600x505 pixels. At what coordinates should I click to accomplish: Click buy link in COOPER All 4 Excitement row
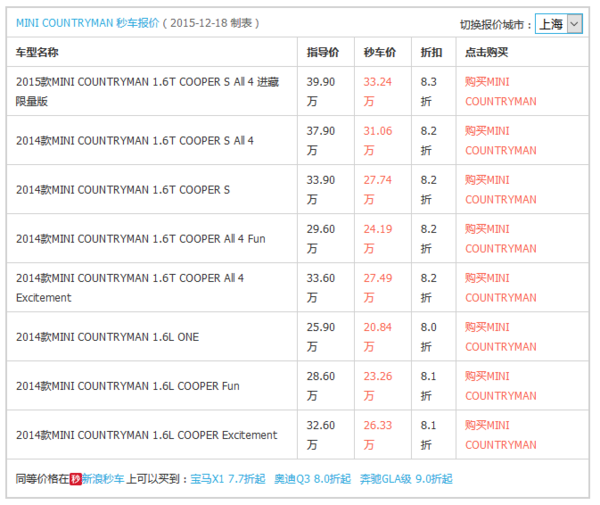[501, 288]
